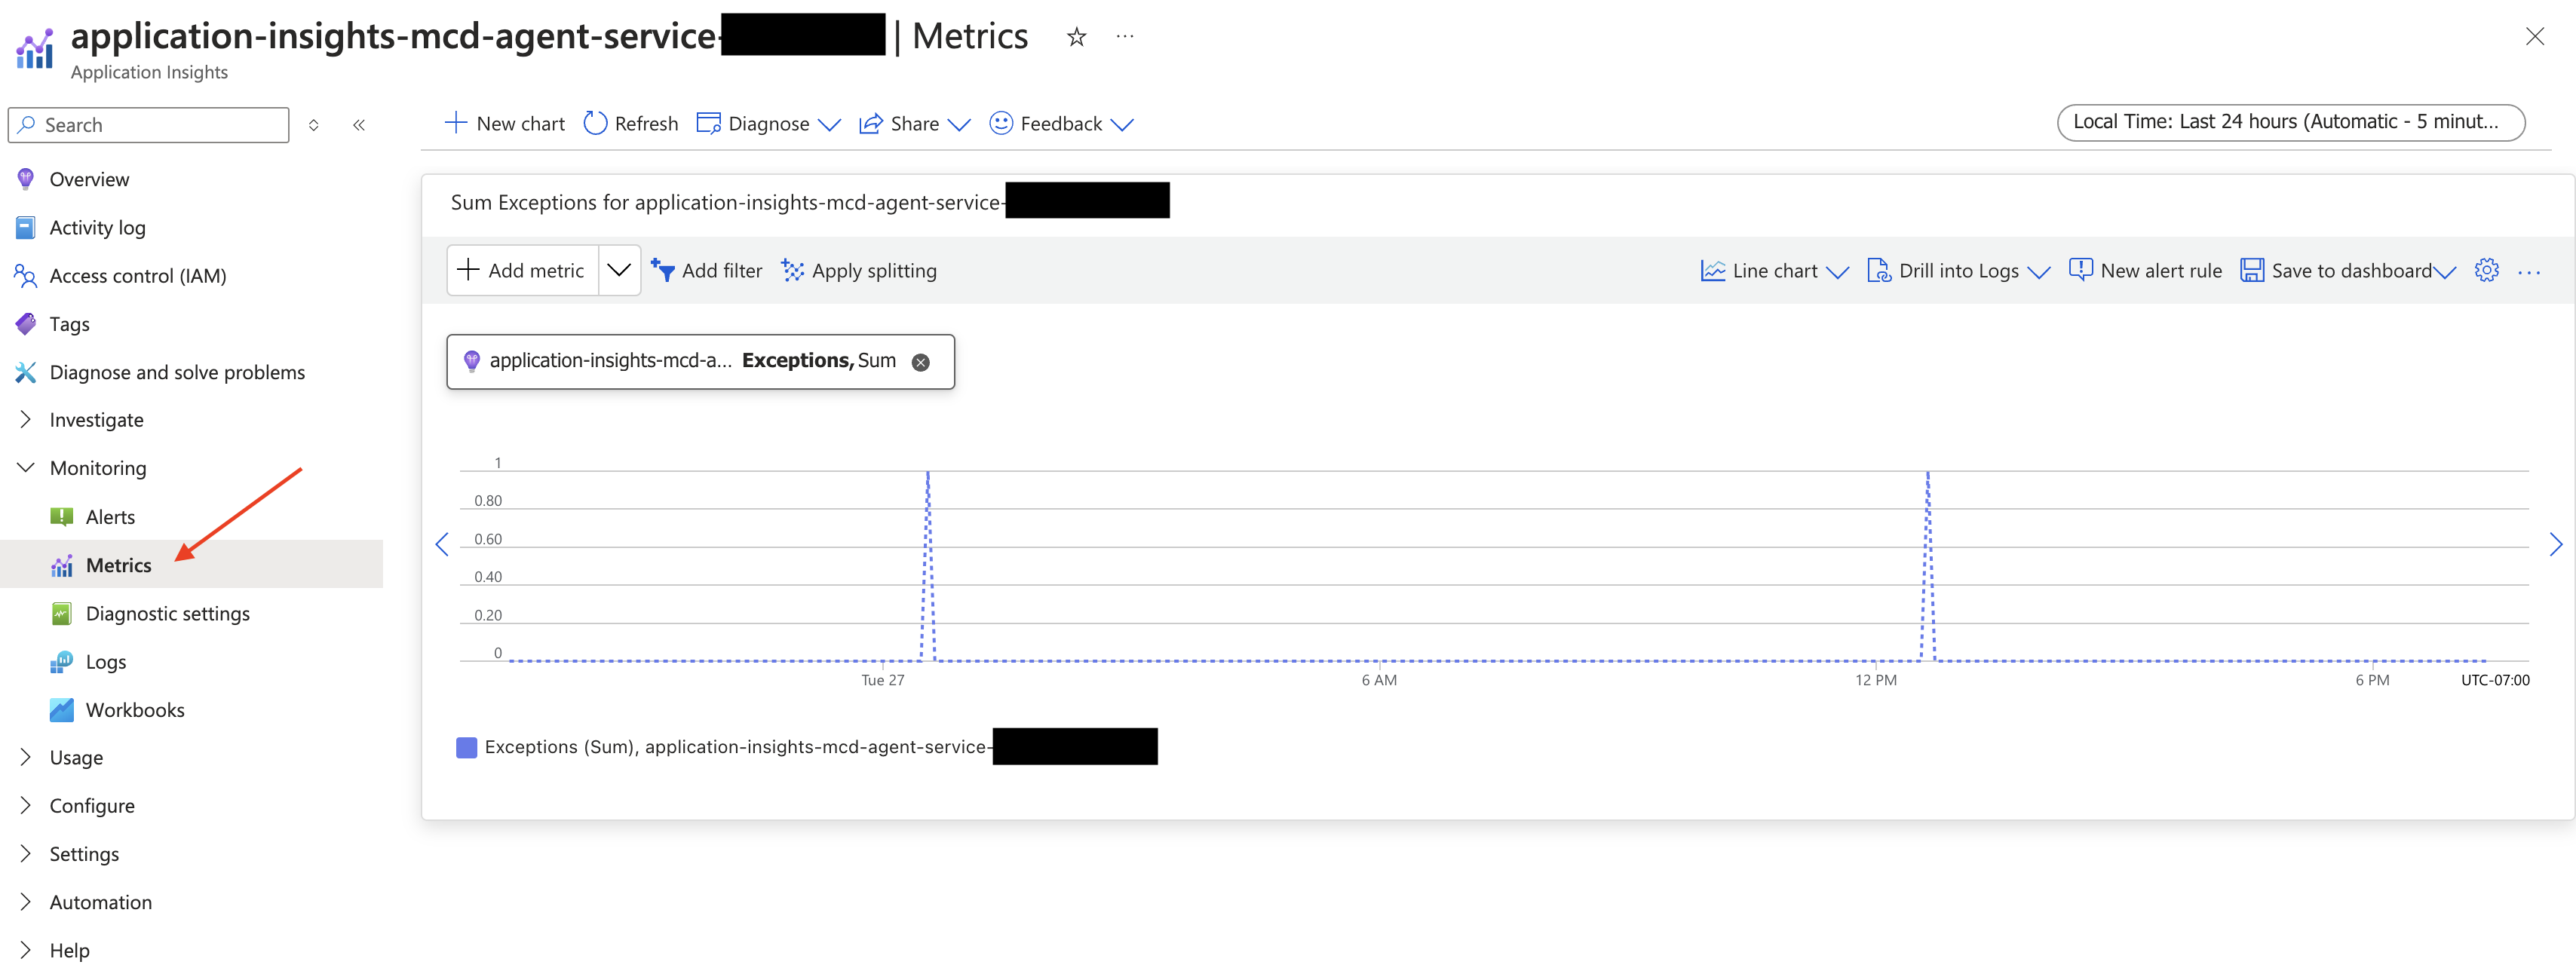Open chart settings gear icon
2576x971 pixels.
click(x=2486, y=270)
